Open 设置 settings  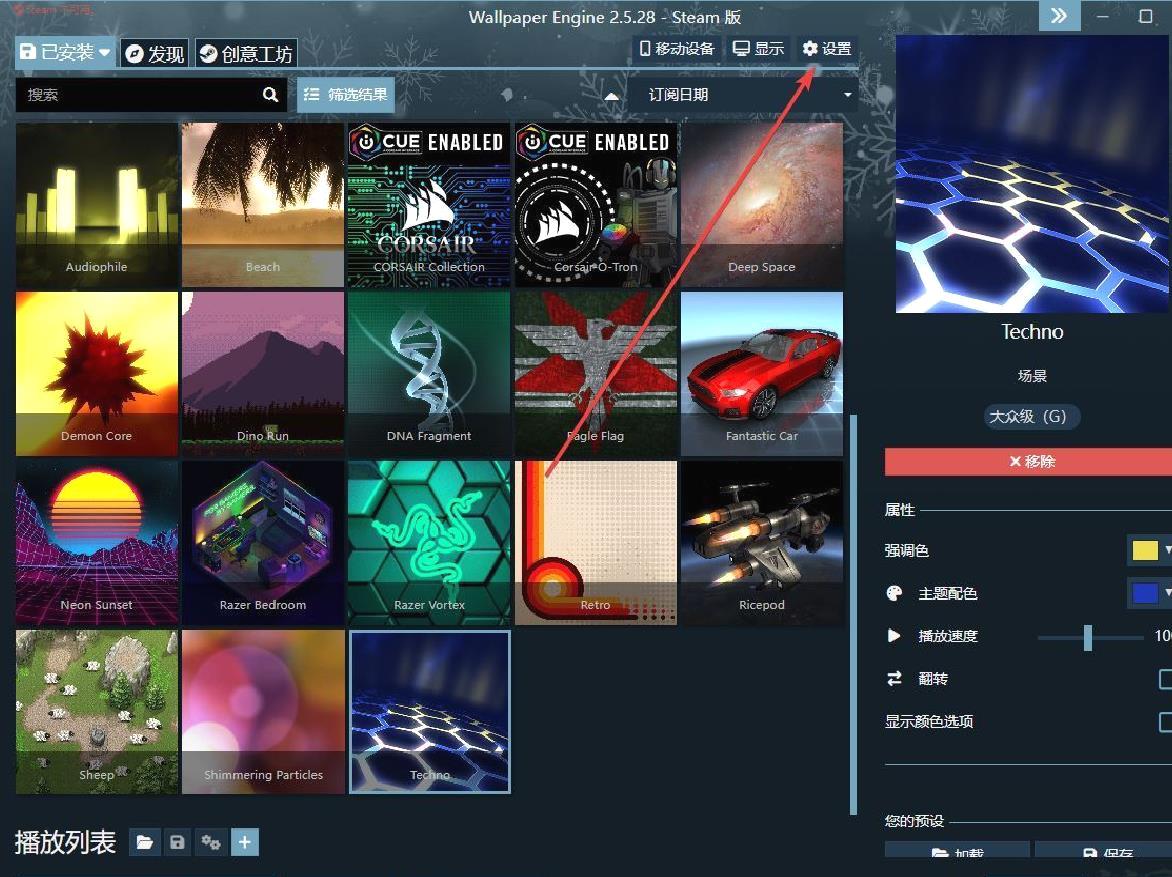[x=827, y=49]
